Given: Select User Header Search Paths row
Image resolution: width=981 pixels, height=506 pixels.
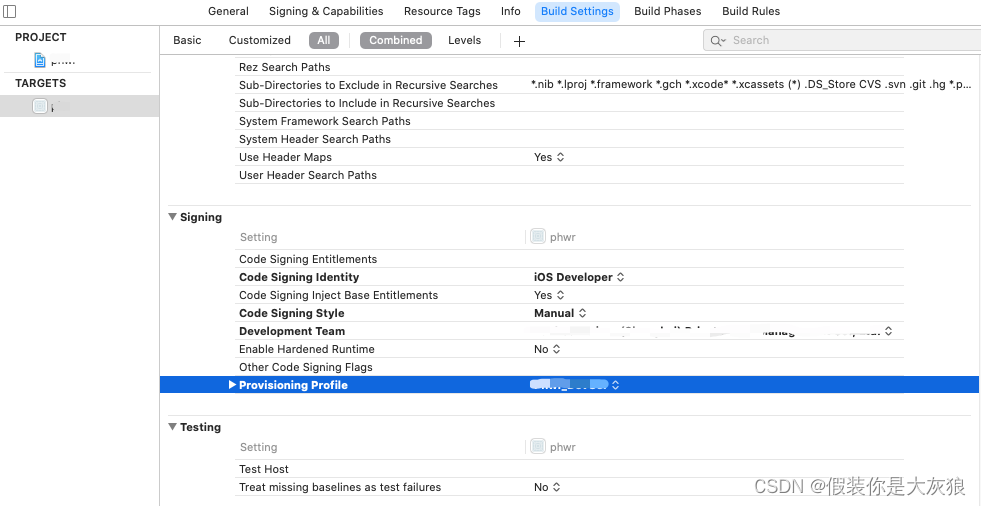Looking at the screenshot, I should 571,175.
